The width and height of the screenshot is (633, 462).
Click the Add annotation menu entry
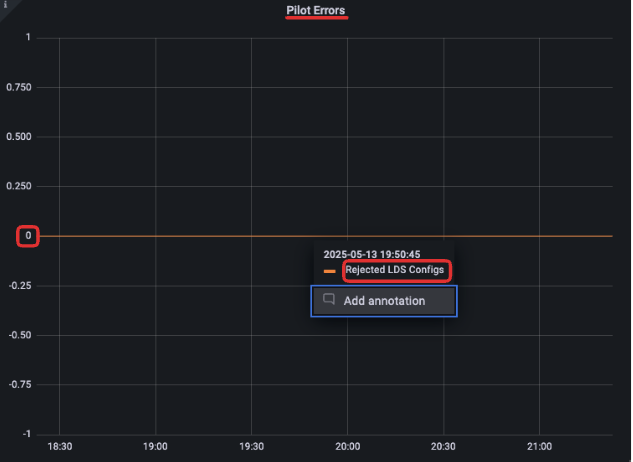tap(384, 301)
